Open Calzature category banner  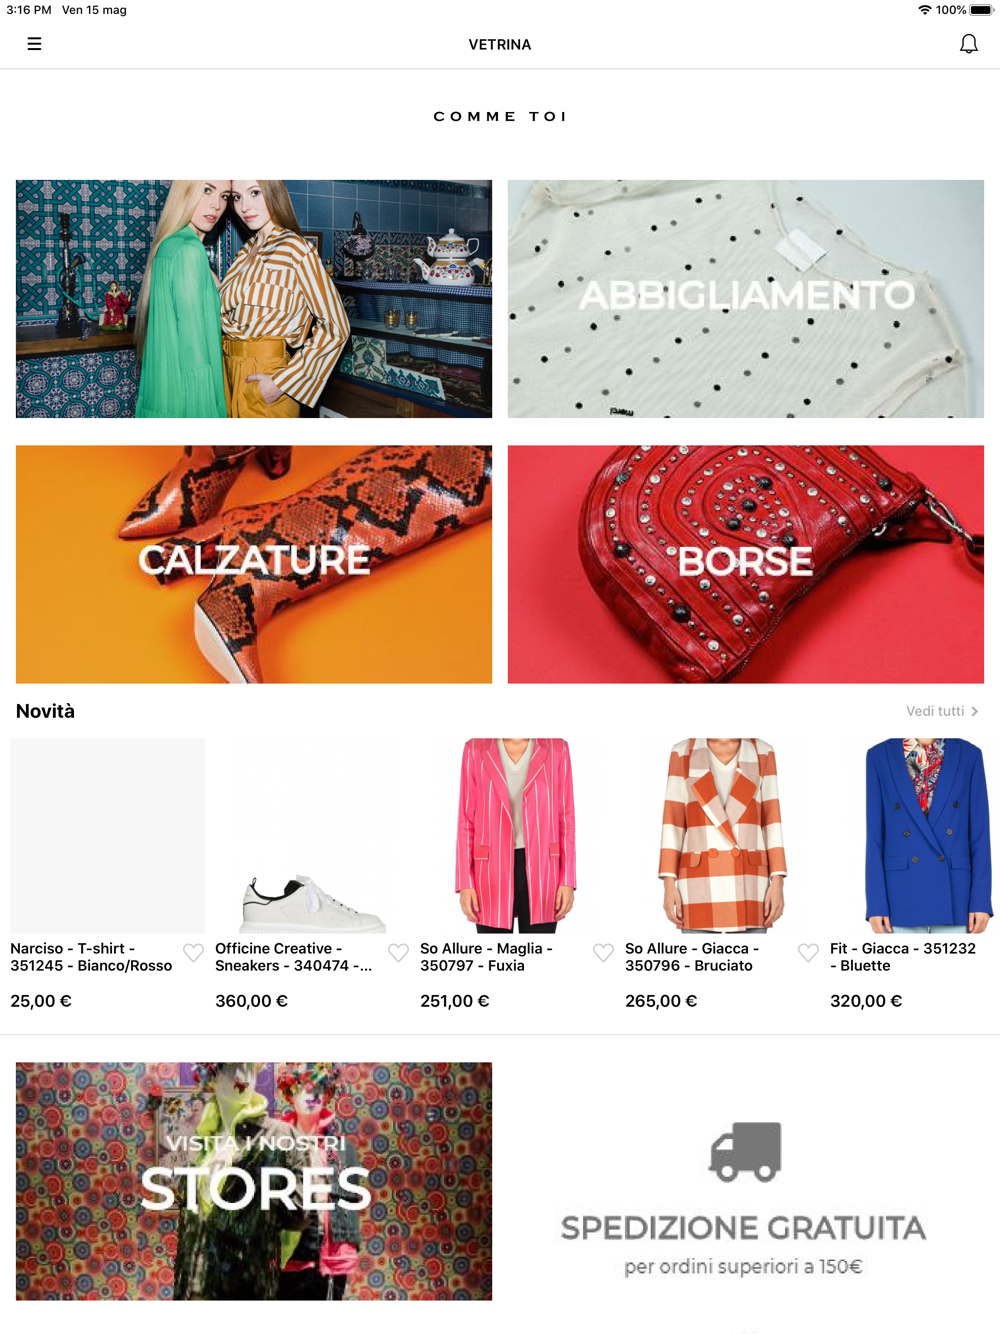[x=254, y=564]
